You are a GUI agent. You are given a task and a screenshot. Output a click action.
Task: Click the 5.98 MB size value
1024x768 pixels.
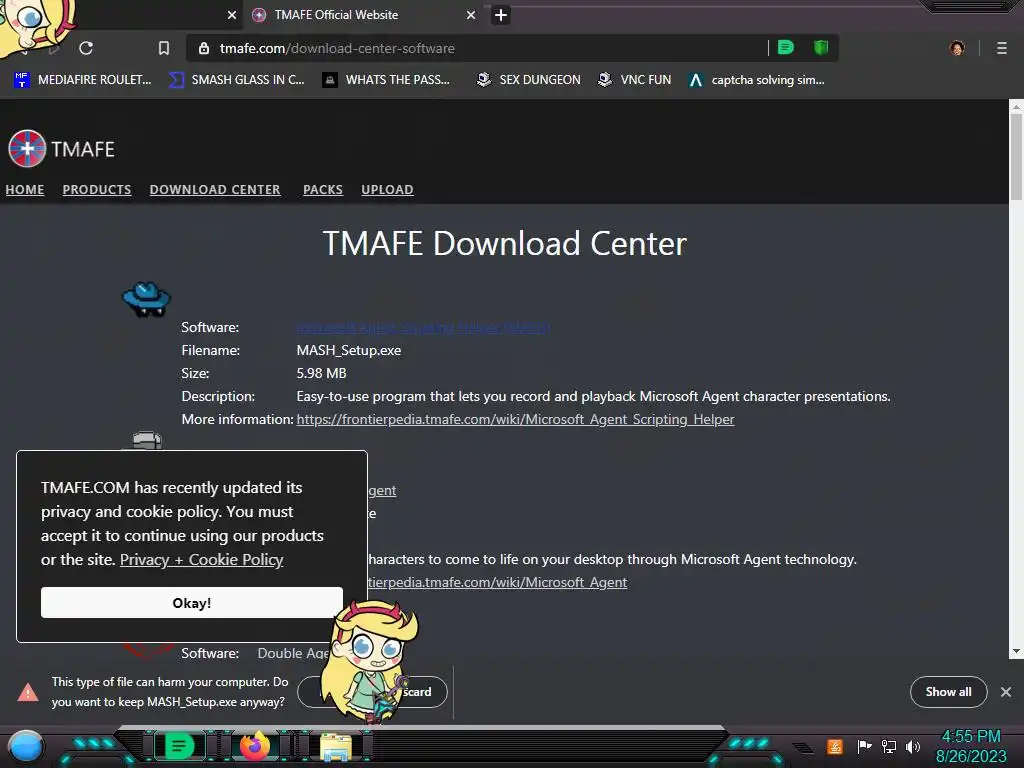(x=321, y=373)
